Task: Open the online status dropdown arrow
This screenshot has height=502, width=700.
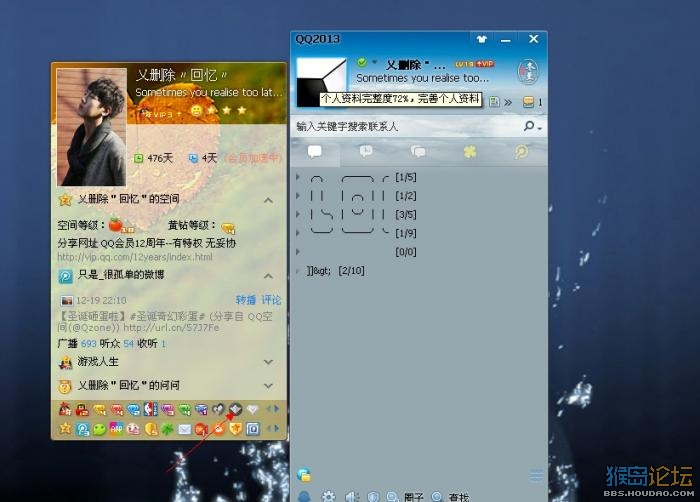Action: point(375,62)
